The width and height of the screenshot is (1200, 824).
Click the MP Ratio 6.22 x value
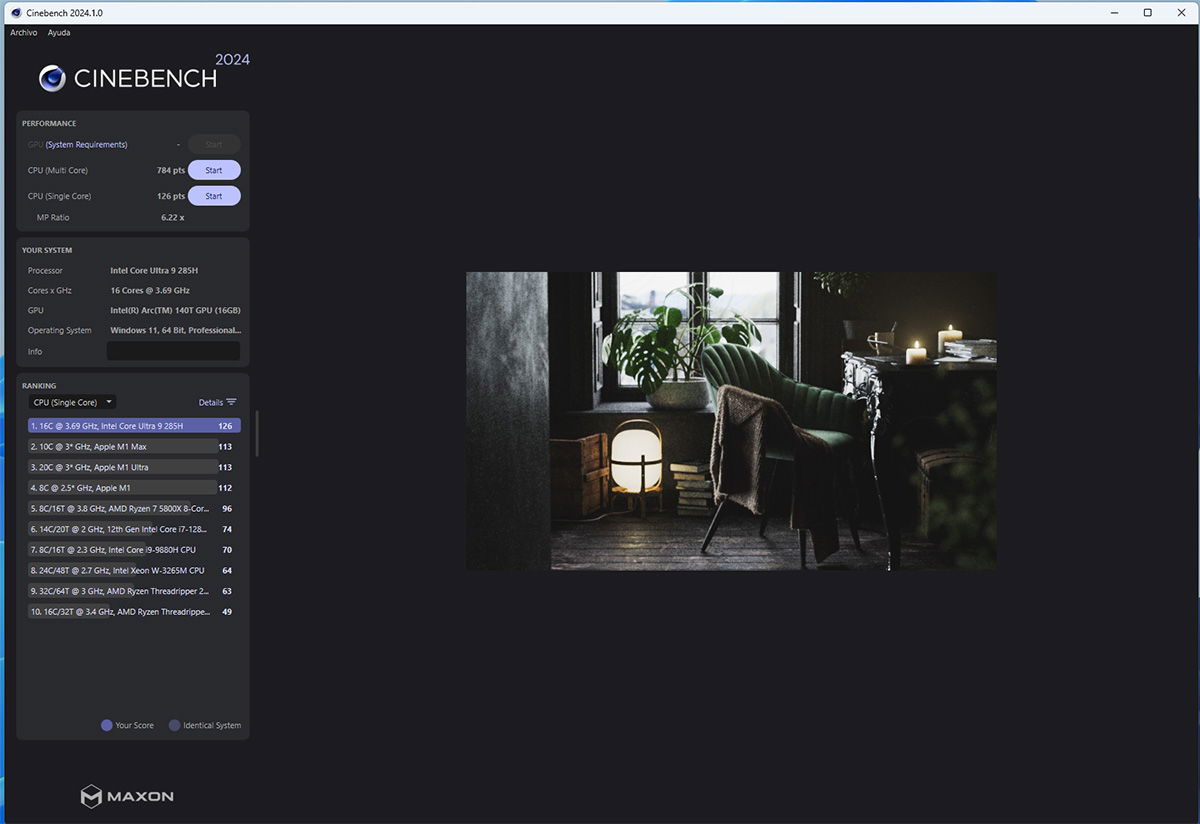click(172, 218)
